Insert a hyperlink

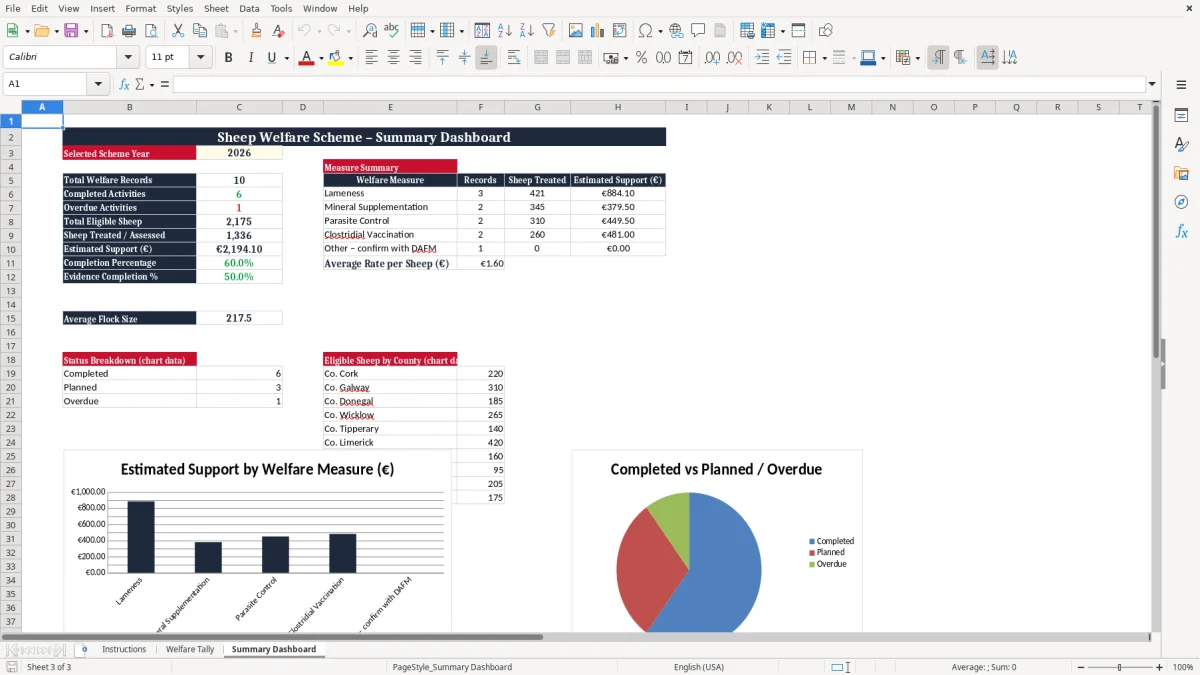(676, 31)
